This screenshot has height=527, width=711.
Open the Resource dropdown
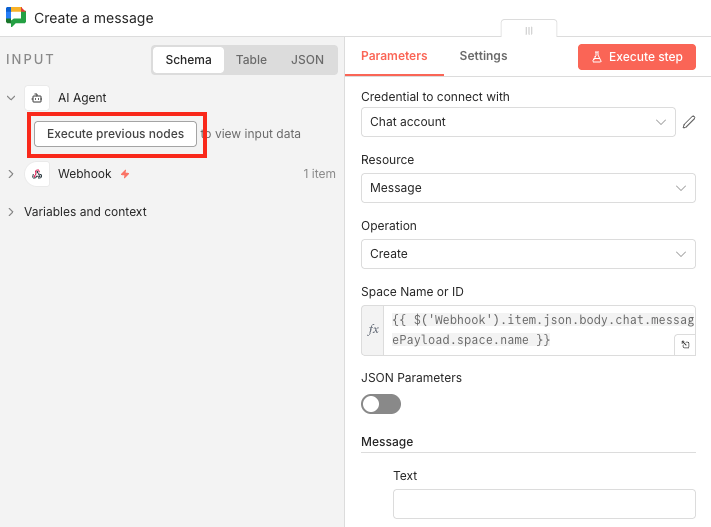tap(527, 188)
